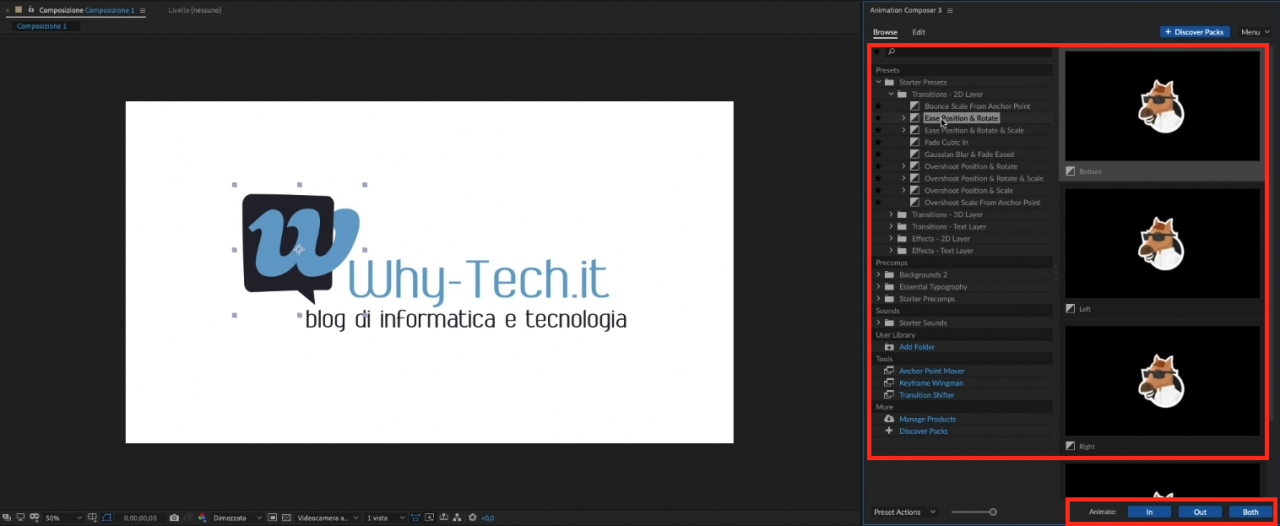Screen dimensions: 1280x526
Task: Set animation to In
Action: tap(1150, 512)
